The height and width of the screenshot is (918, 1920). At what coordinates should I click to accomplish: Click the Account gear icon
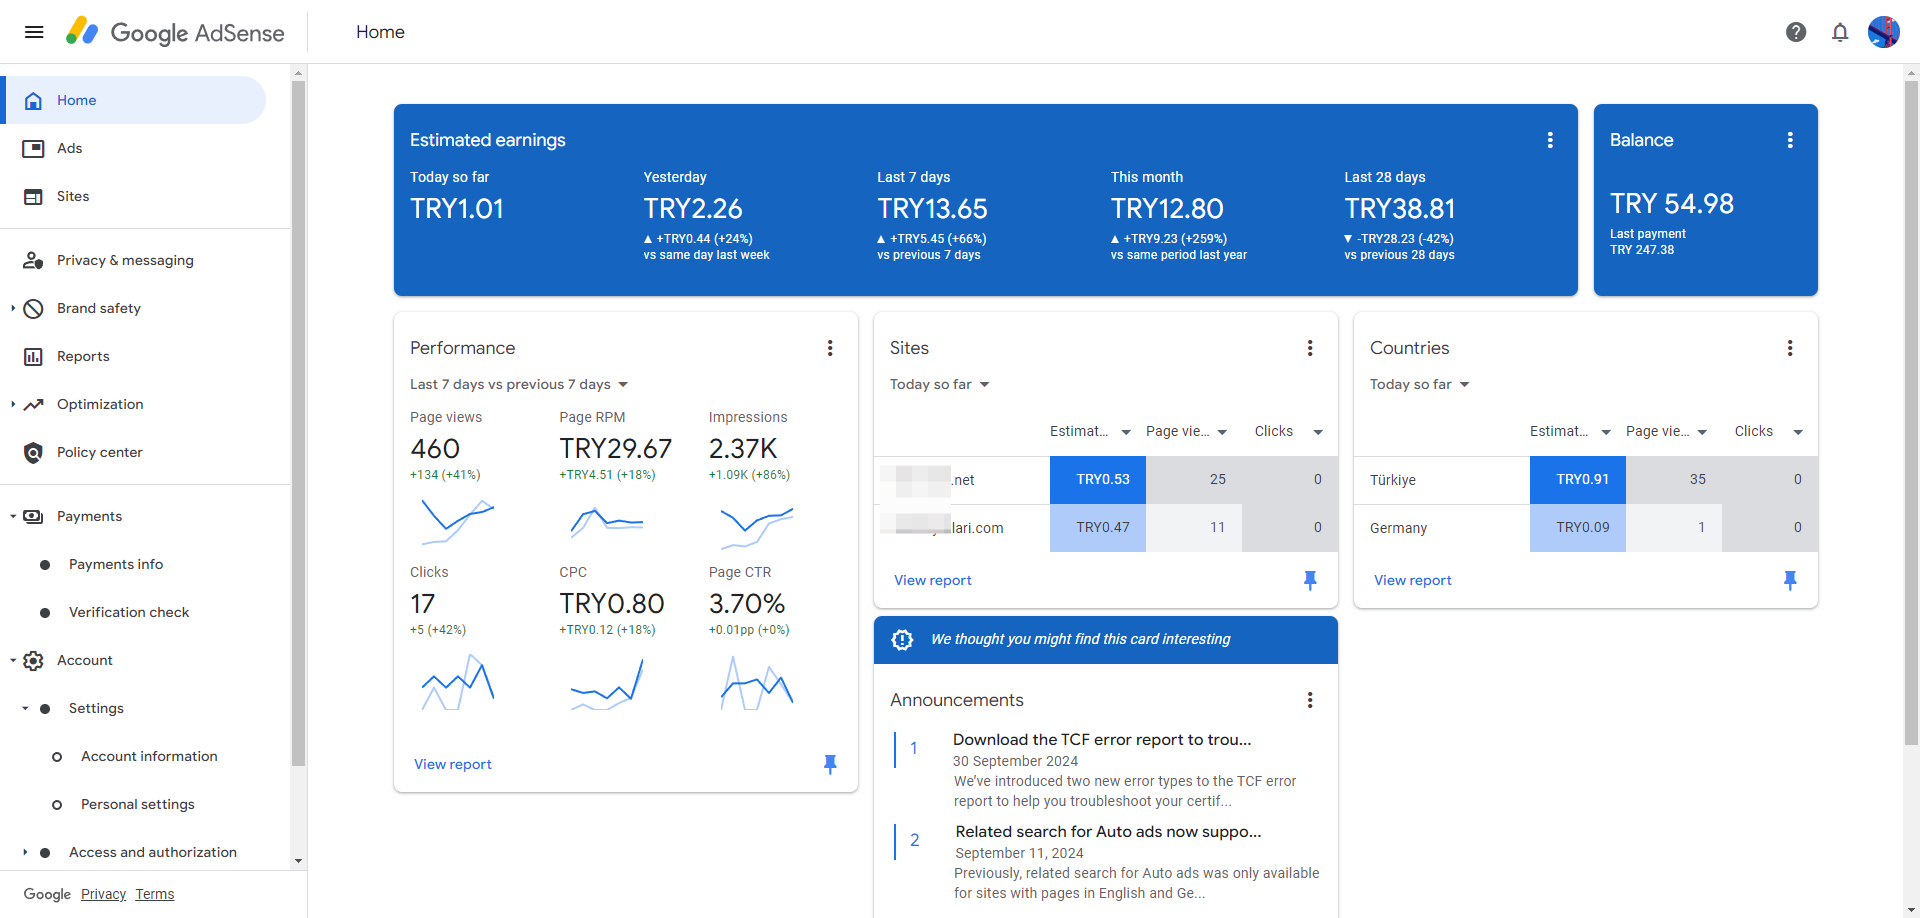click(33, 660)
